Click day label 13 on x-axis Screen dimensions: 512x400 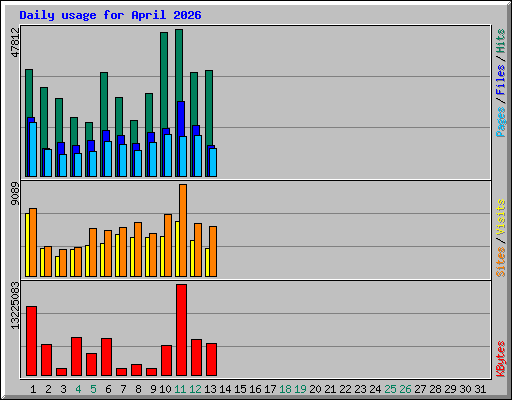tap(210, 389)
